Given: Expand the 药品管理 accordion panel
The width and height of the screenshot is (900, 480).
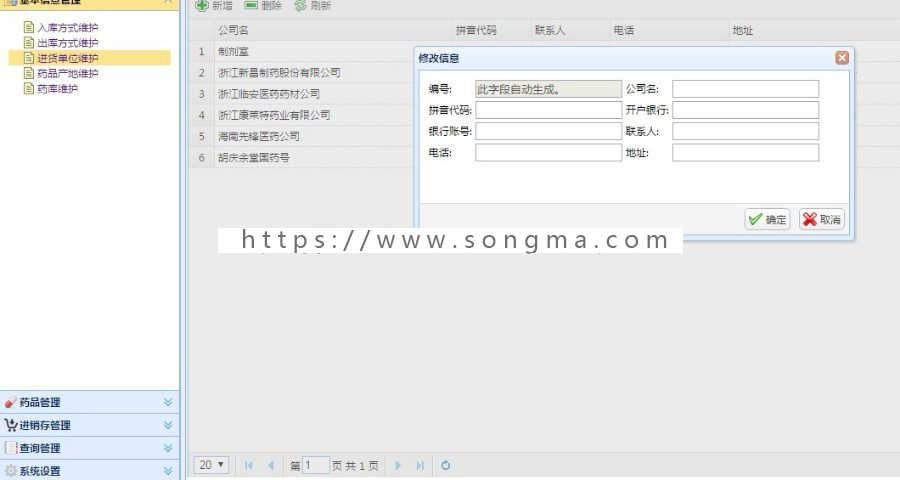Looking at the screenshot, I should [168, 402].
